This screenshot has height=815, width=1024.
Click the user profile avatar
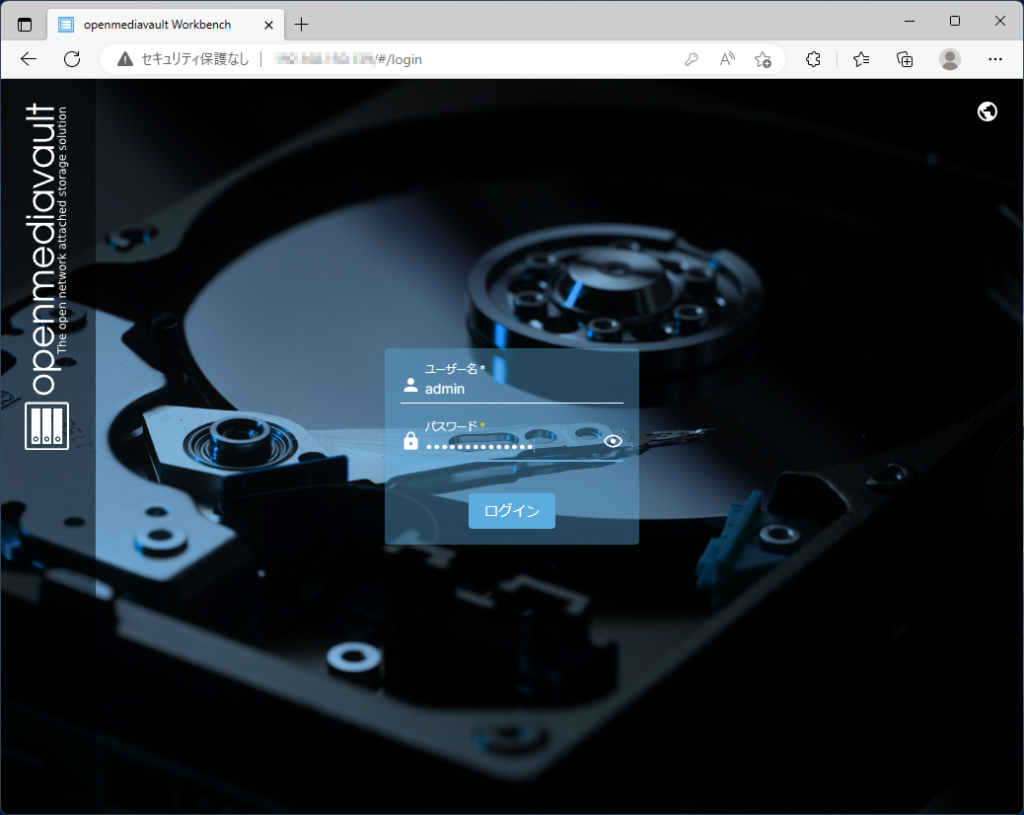pyautogui.click(x=950, y=59)
